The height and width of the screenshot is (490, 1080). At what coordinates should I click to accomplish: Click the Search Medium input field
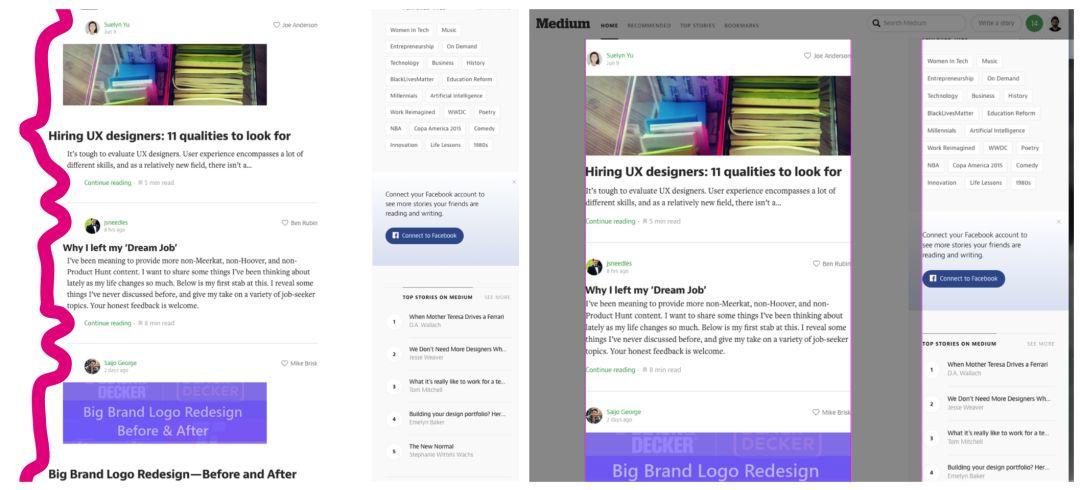click(916, 23)
